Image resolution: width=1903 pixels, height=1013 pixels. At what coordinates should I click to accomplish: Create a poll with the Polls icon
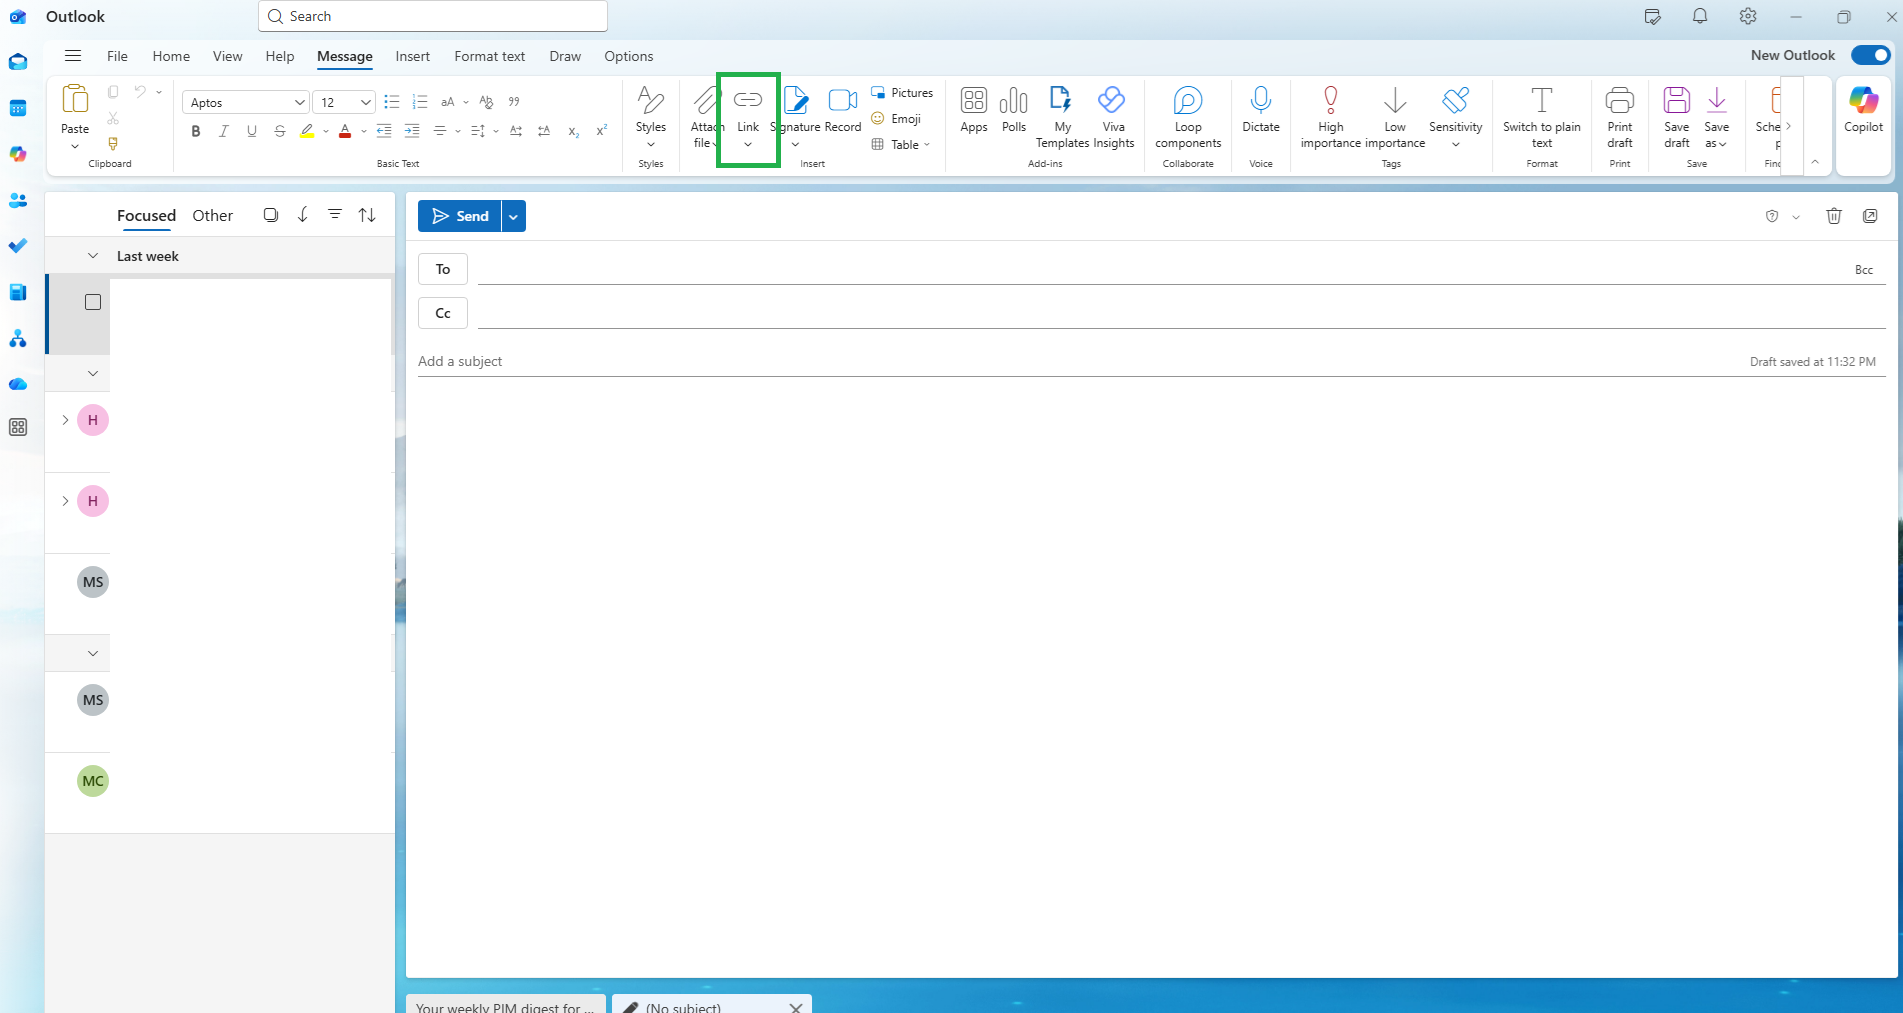[x=1014, y=109]
